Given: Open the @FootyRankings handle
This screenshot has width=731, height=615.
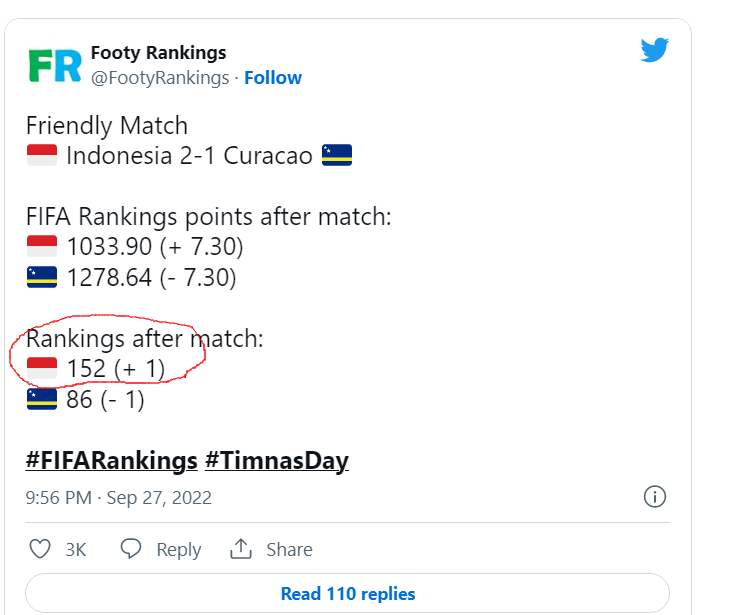Looking at the screenshot, I should tap(160, 78).
